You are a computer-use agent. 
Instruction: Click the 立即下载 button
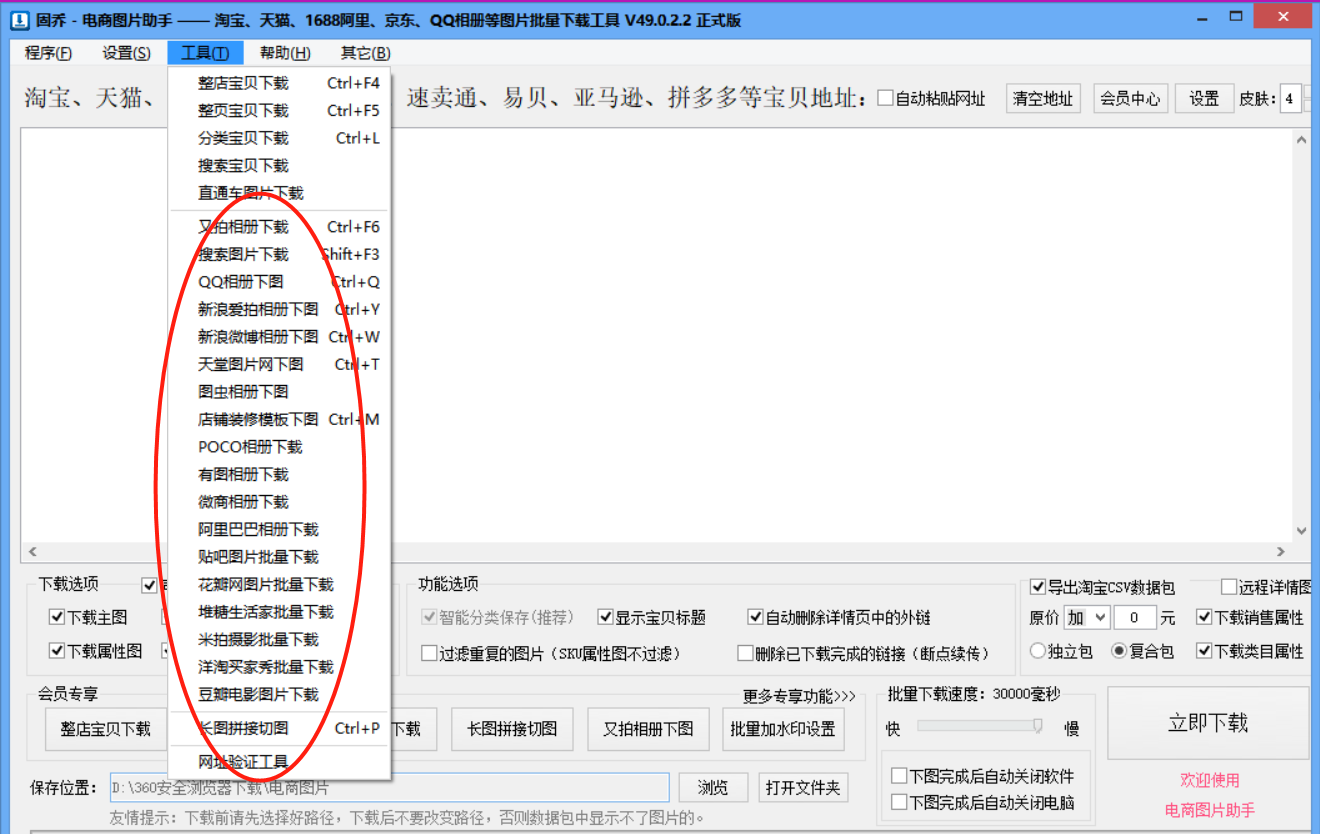pyautogui.click(x=1207, y=725)
